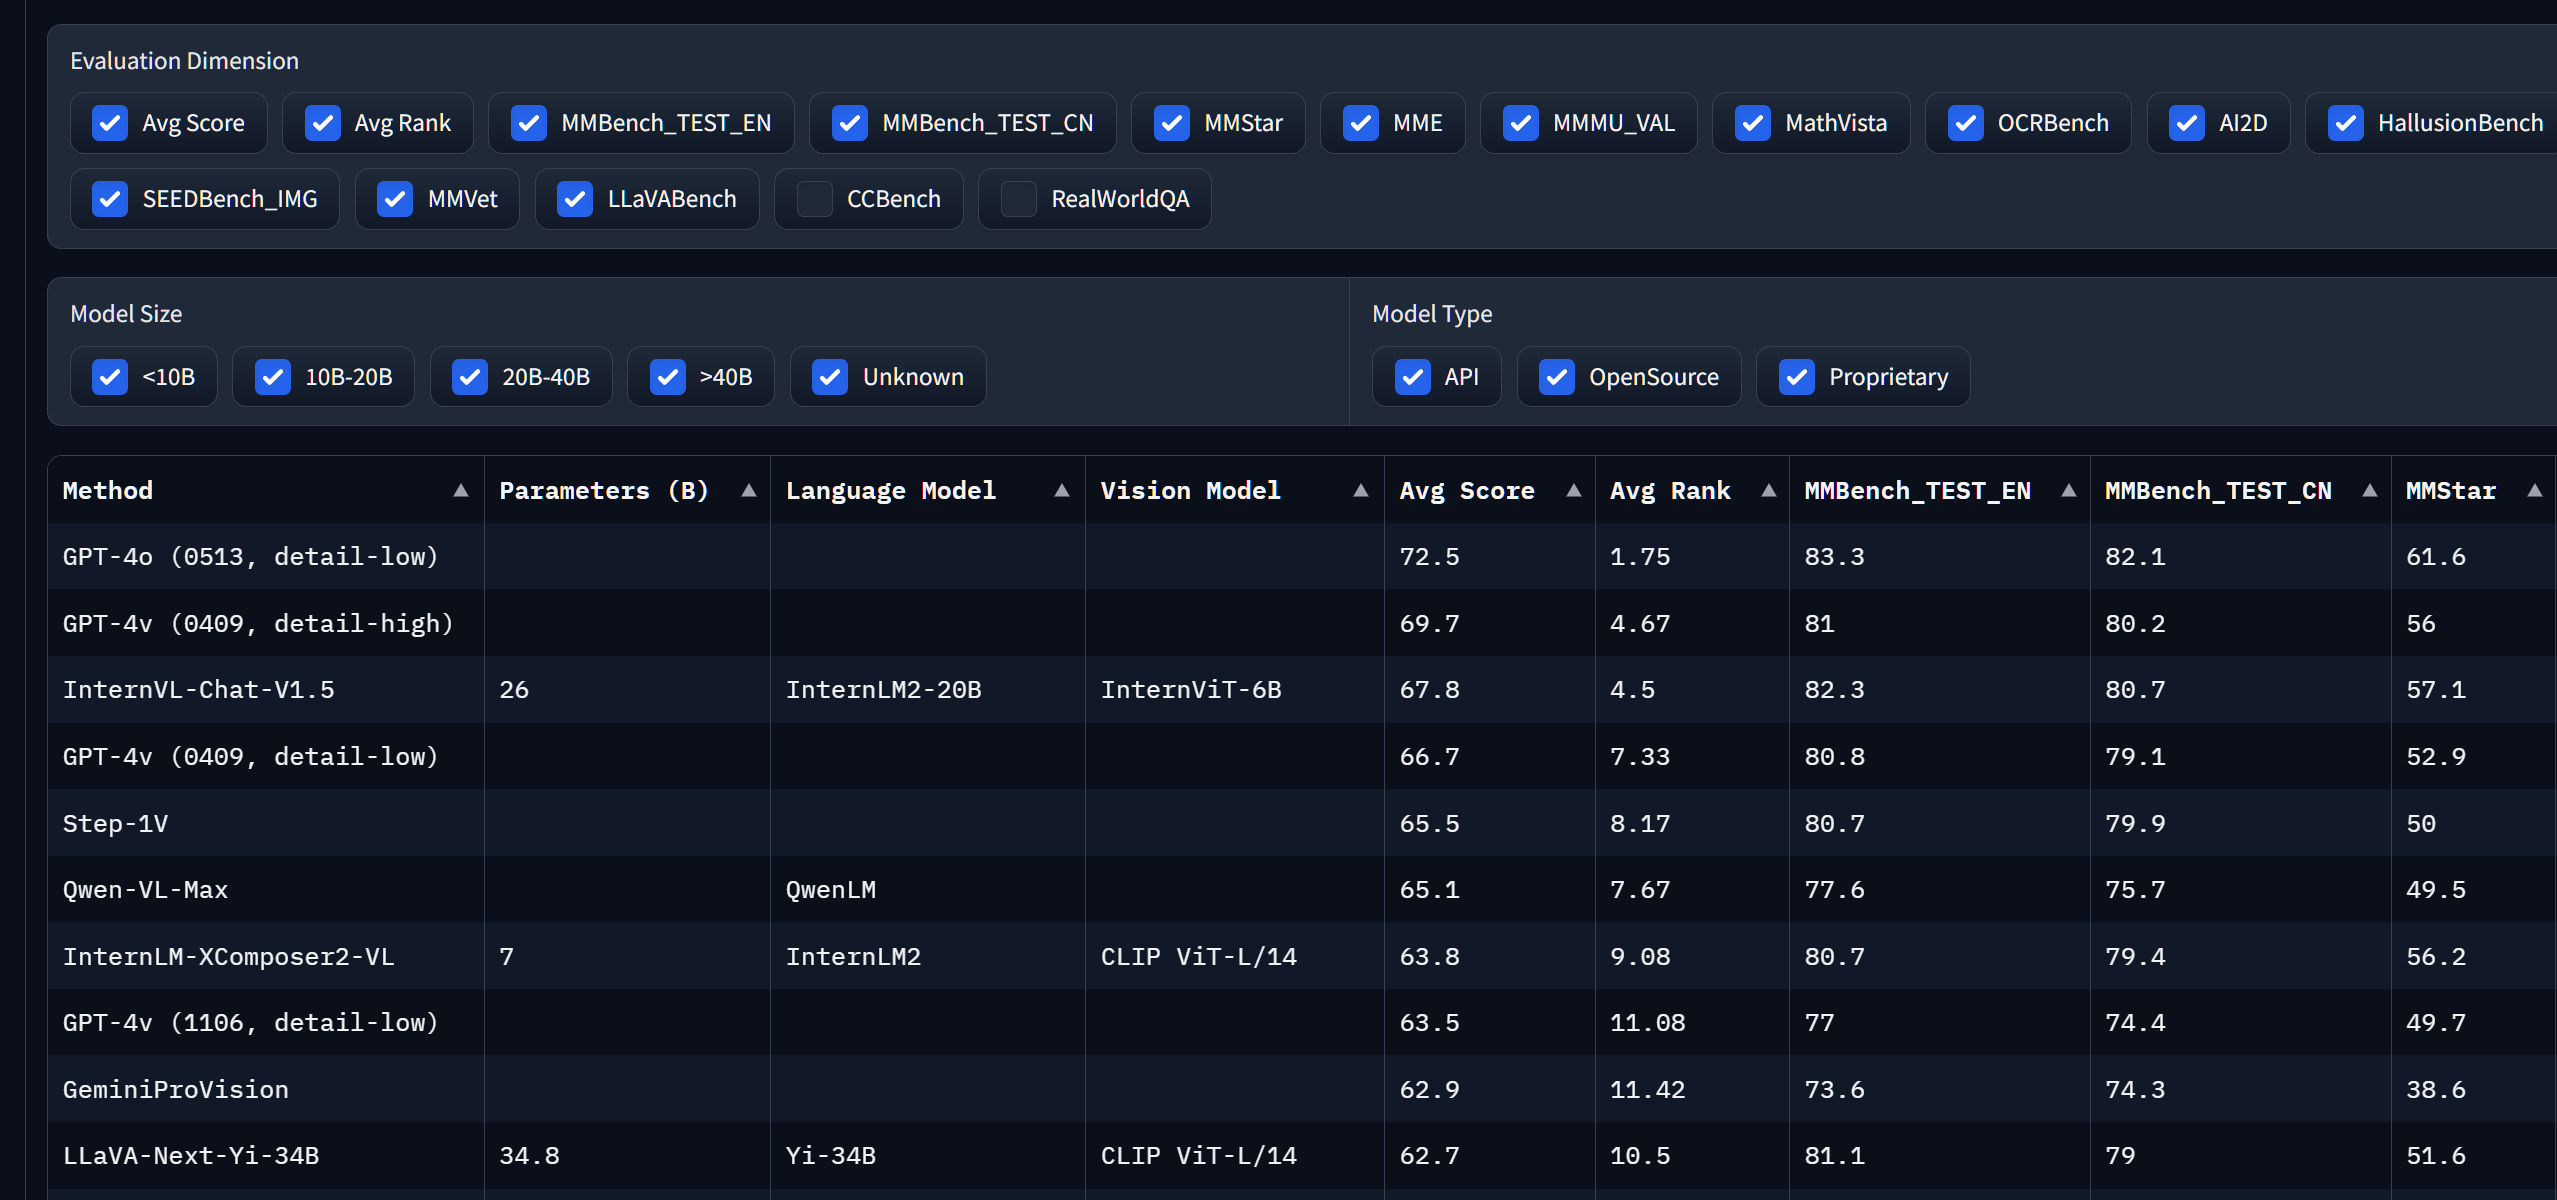Screen dimensions: 2557x1200
Task: Uncheck the Proprietary model type
Action: click(1797, 377)
